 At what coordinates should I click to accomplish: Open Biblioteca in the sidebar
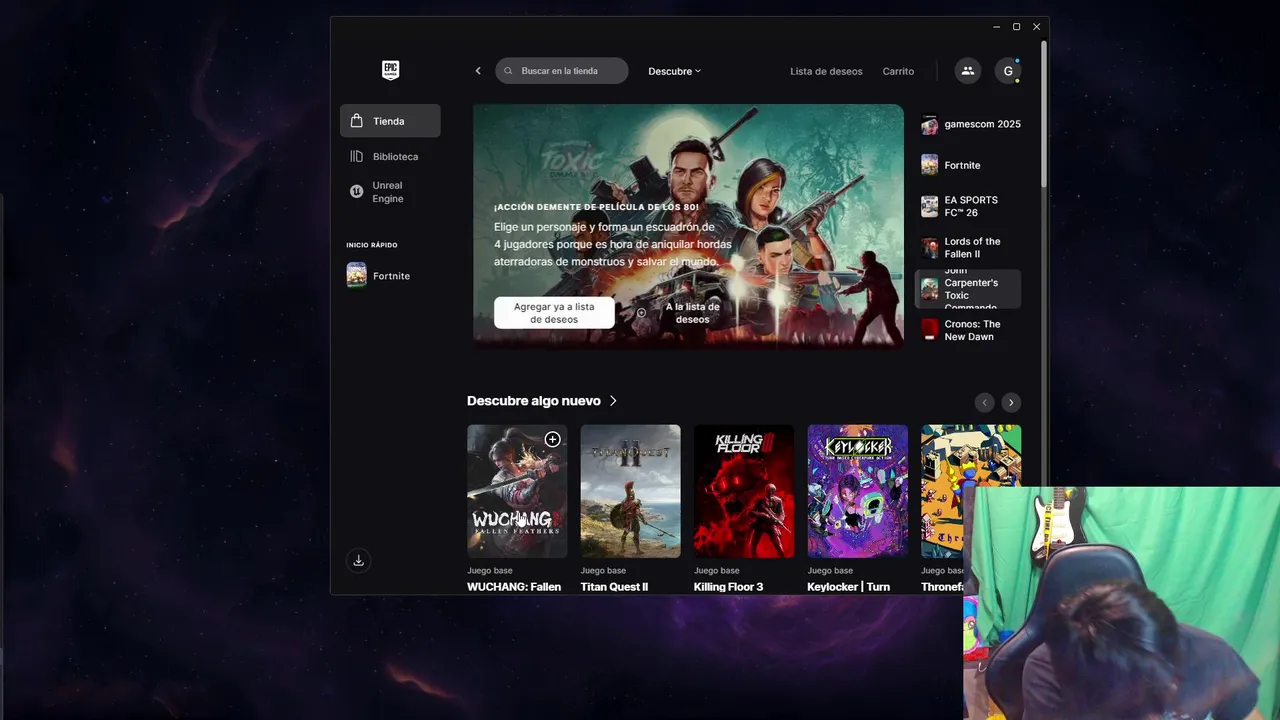point(390,156)
